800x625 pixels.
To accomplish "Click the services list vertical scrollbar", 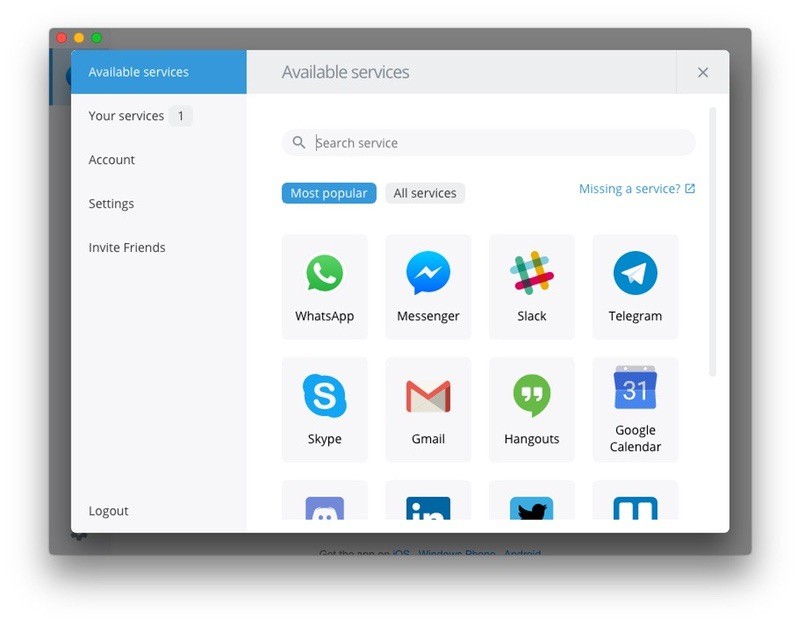I will click(713, 241).
